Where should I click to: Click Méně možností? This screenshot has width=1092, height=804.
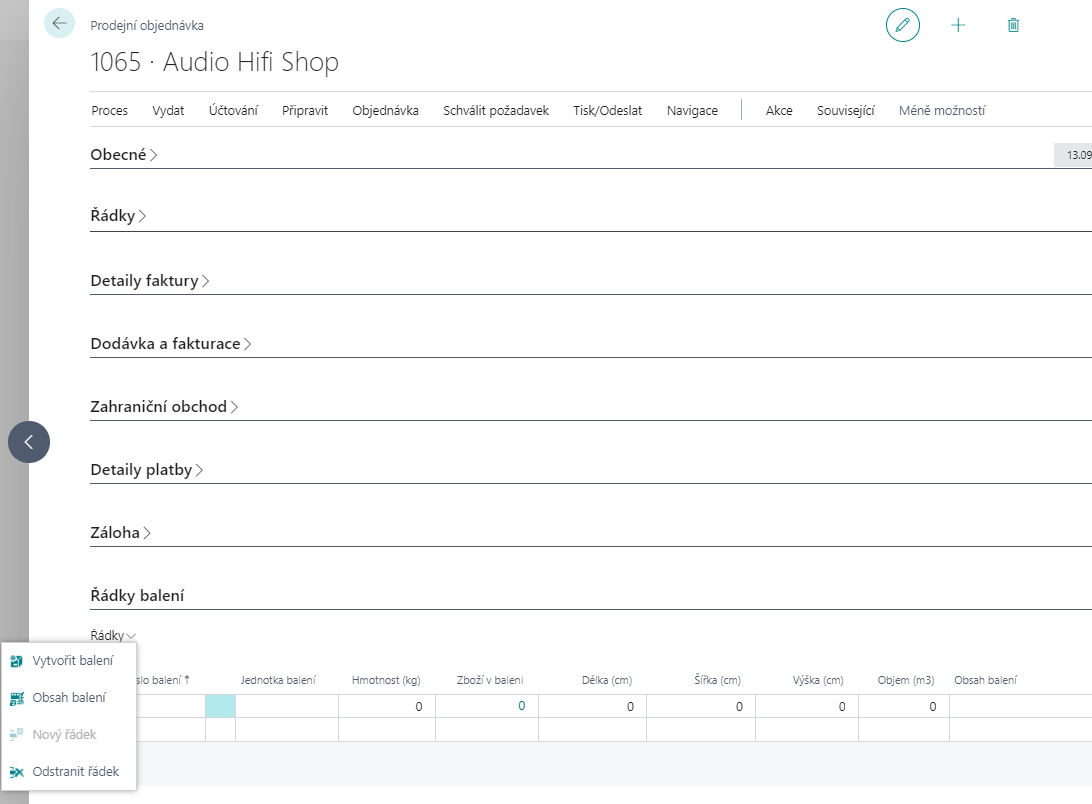[941, 111]
